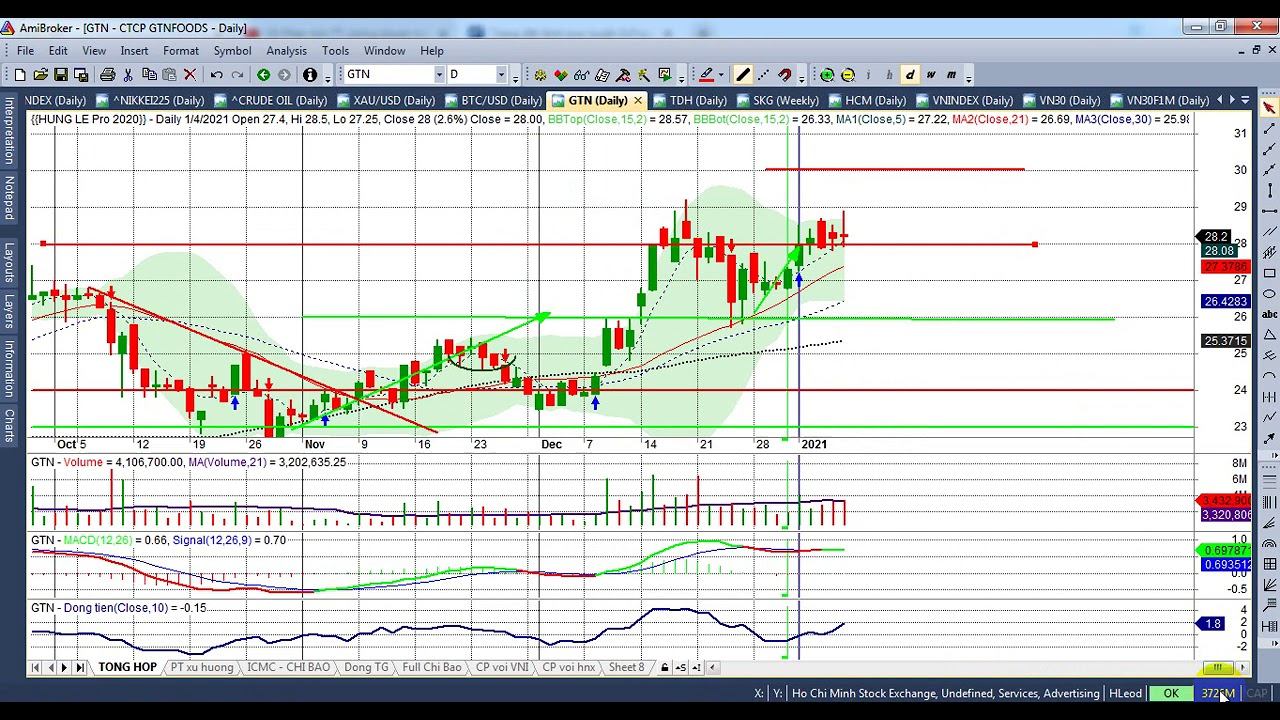
Task: Switch to daily interval 'd' button
Action: coord(910,75)
